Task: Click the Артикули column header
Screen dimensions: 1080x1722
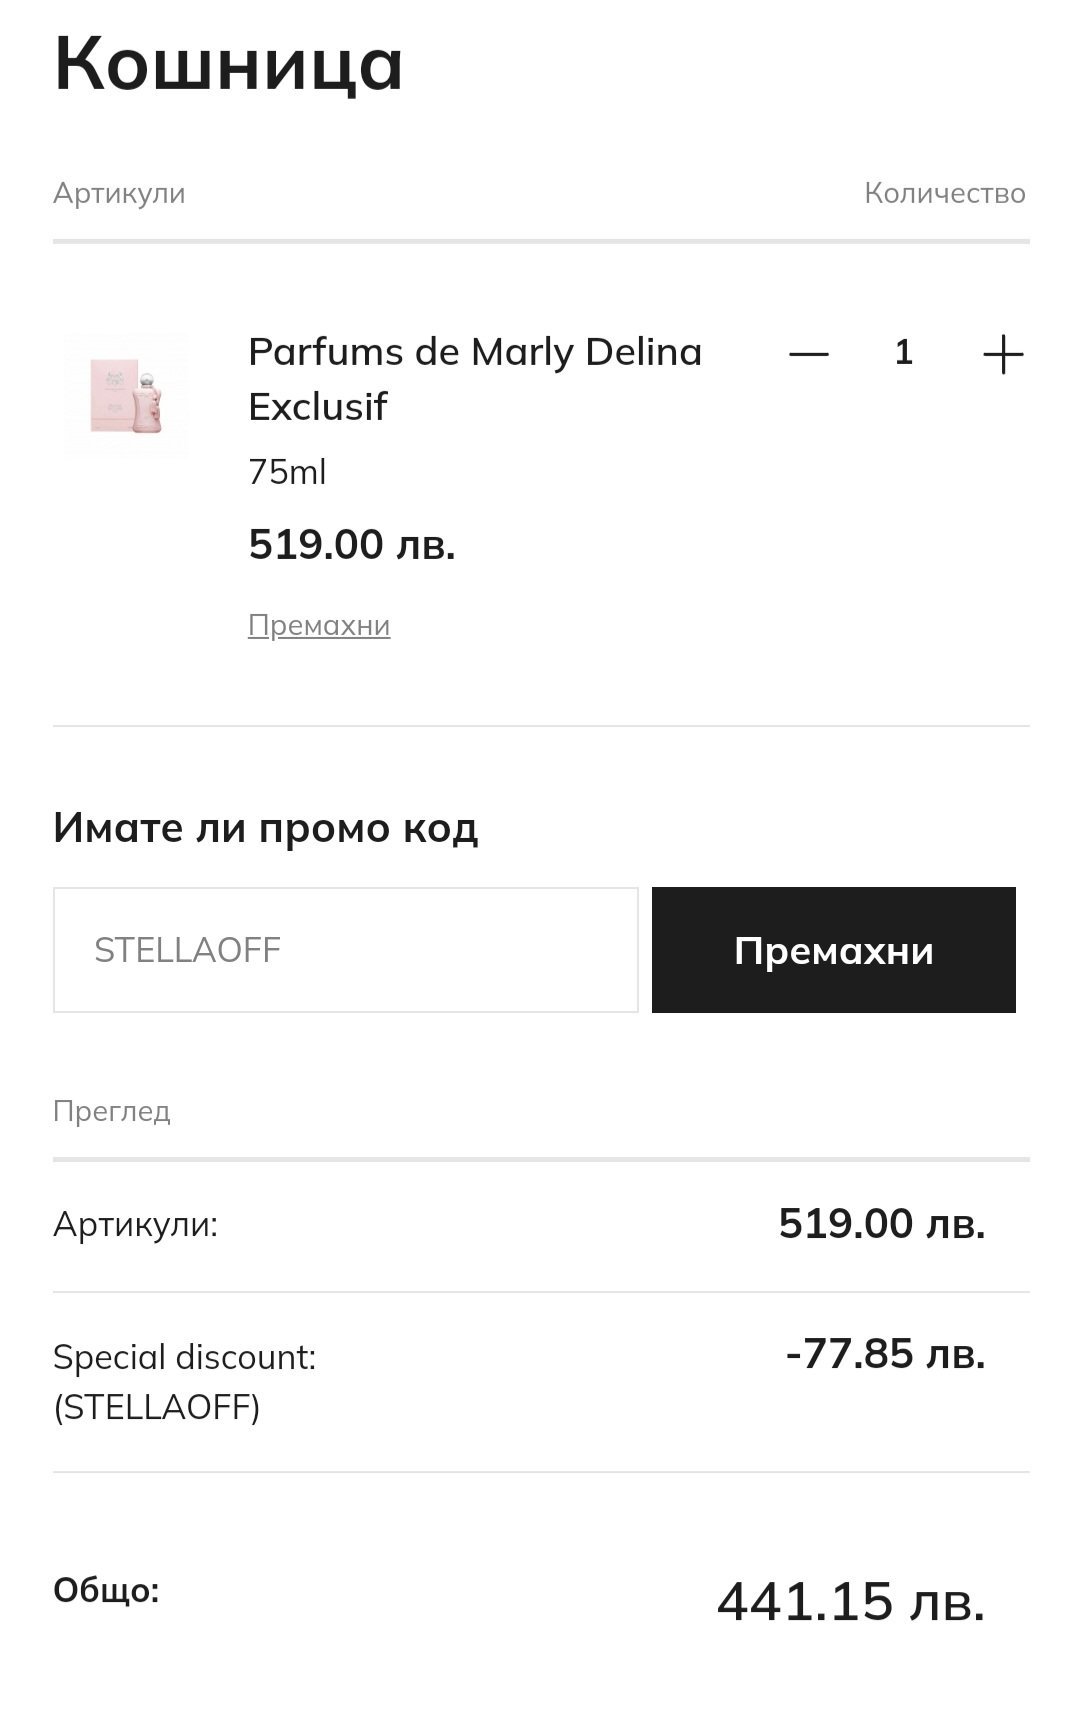Action: 119,193
